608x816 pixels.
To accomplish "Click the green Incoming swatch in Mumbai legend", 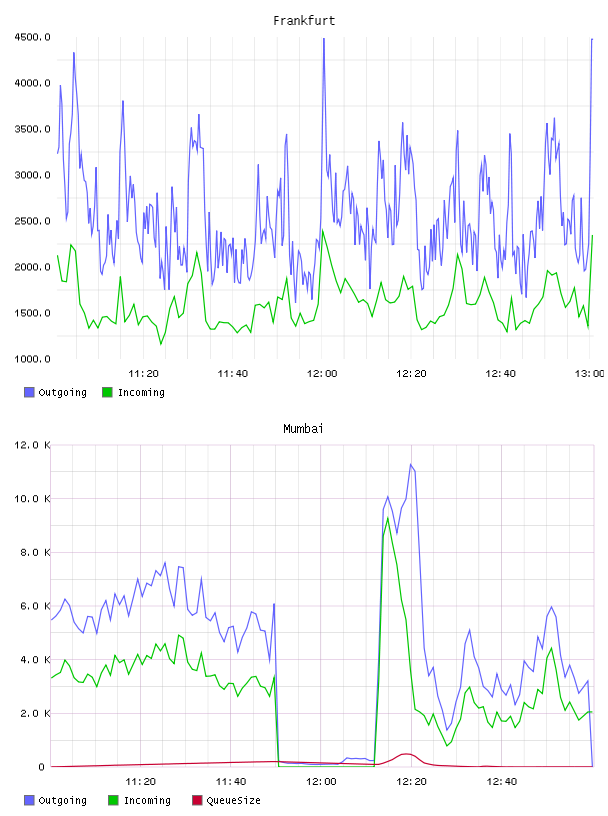I will 113,800.
